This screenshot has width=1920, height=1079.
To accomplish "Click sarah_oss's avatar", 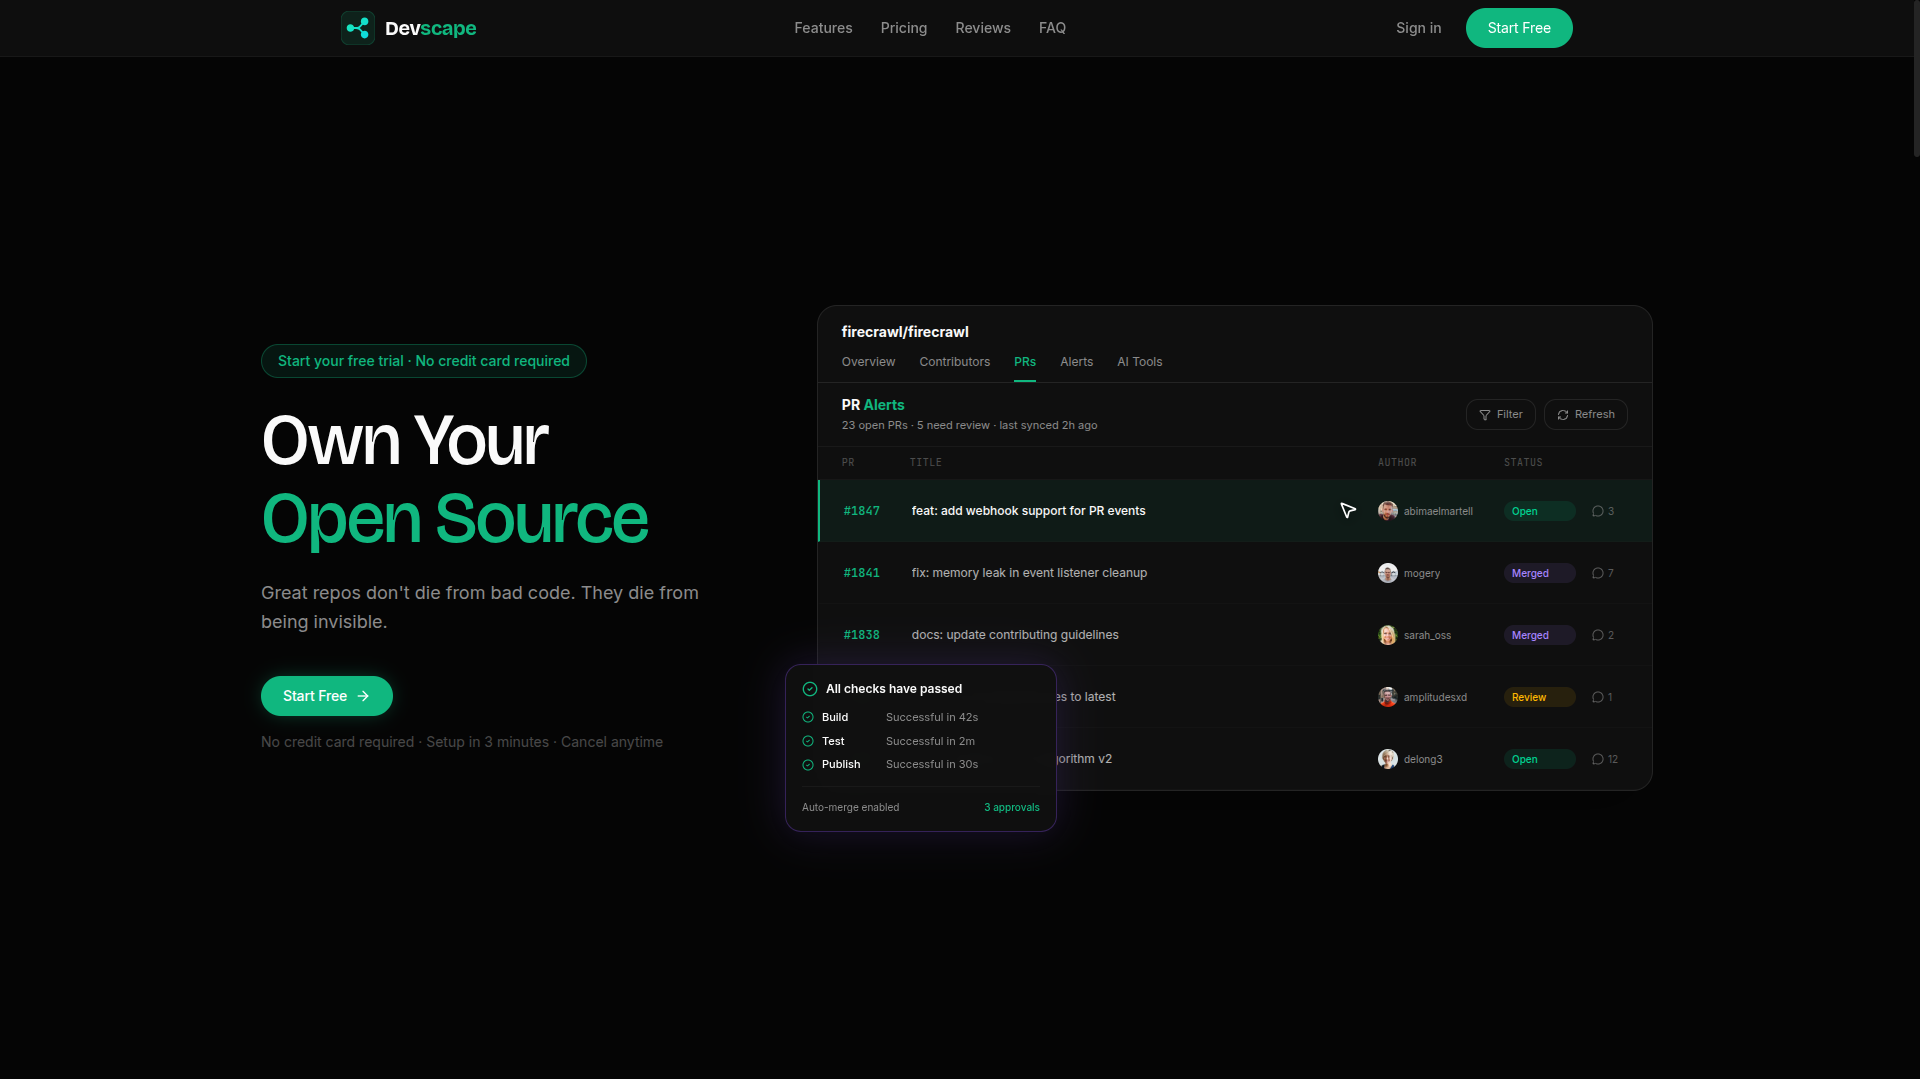I will coord(1388,635).
